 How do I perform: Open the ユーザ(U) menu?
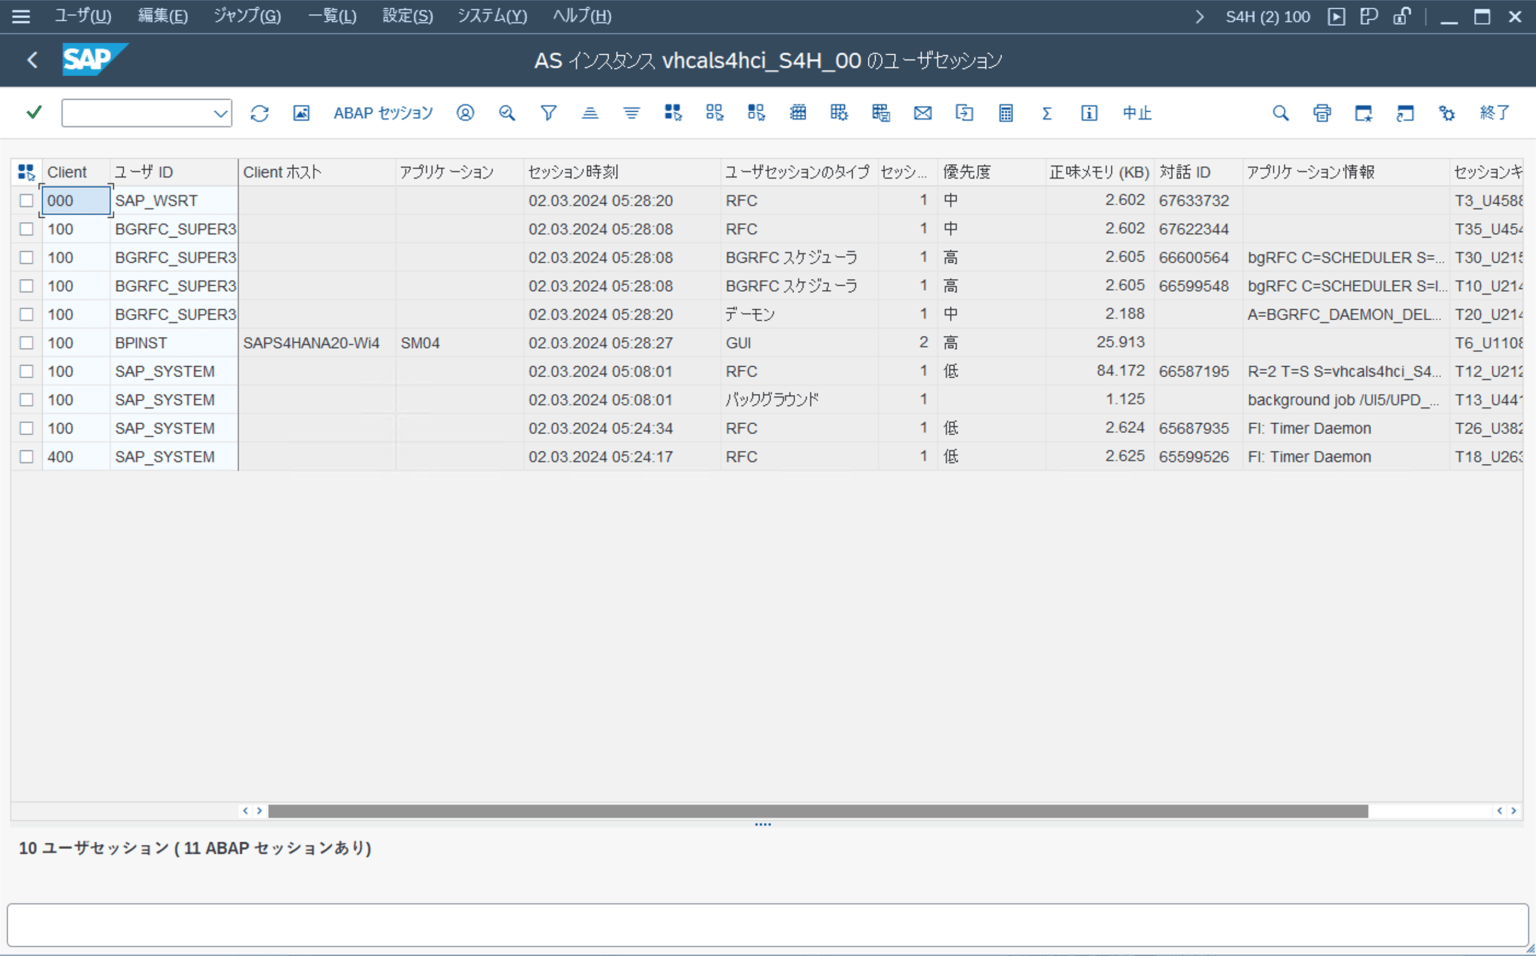[x=82, y=15]
